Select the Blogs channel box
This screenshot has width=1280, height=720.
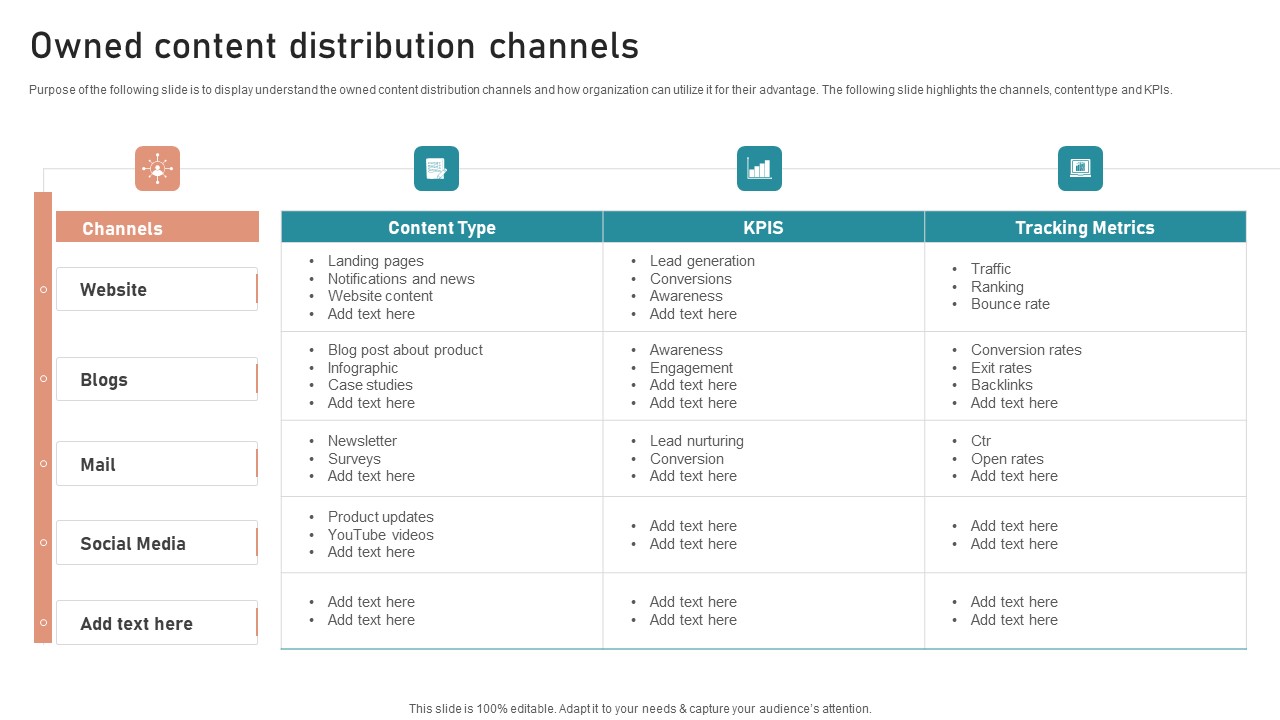(157, 379)
